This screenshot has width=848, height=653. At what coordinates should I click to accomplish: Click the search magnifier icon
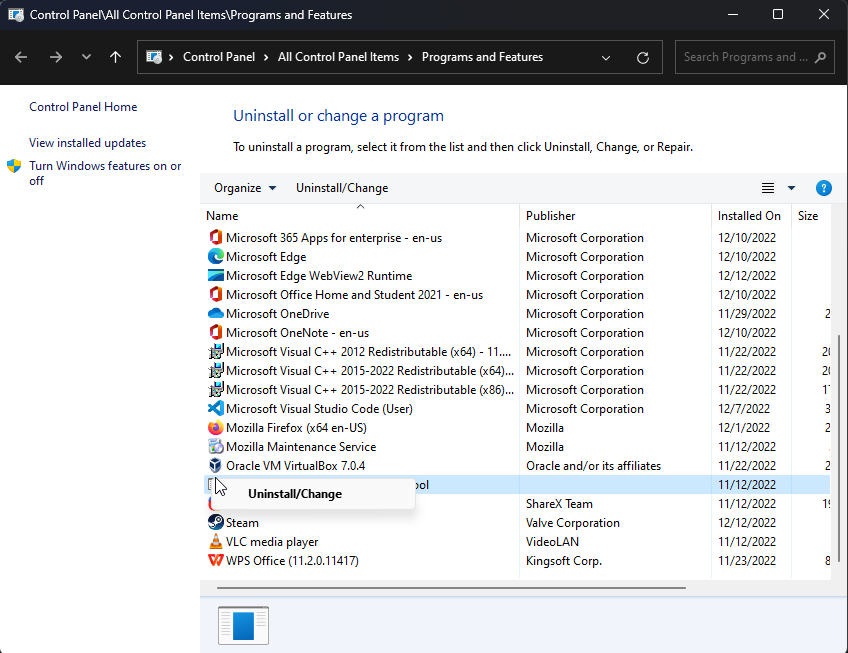[x=820, y=57]
